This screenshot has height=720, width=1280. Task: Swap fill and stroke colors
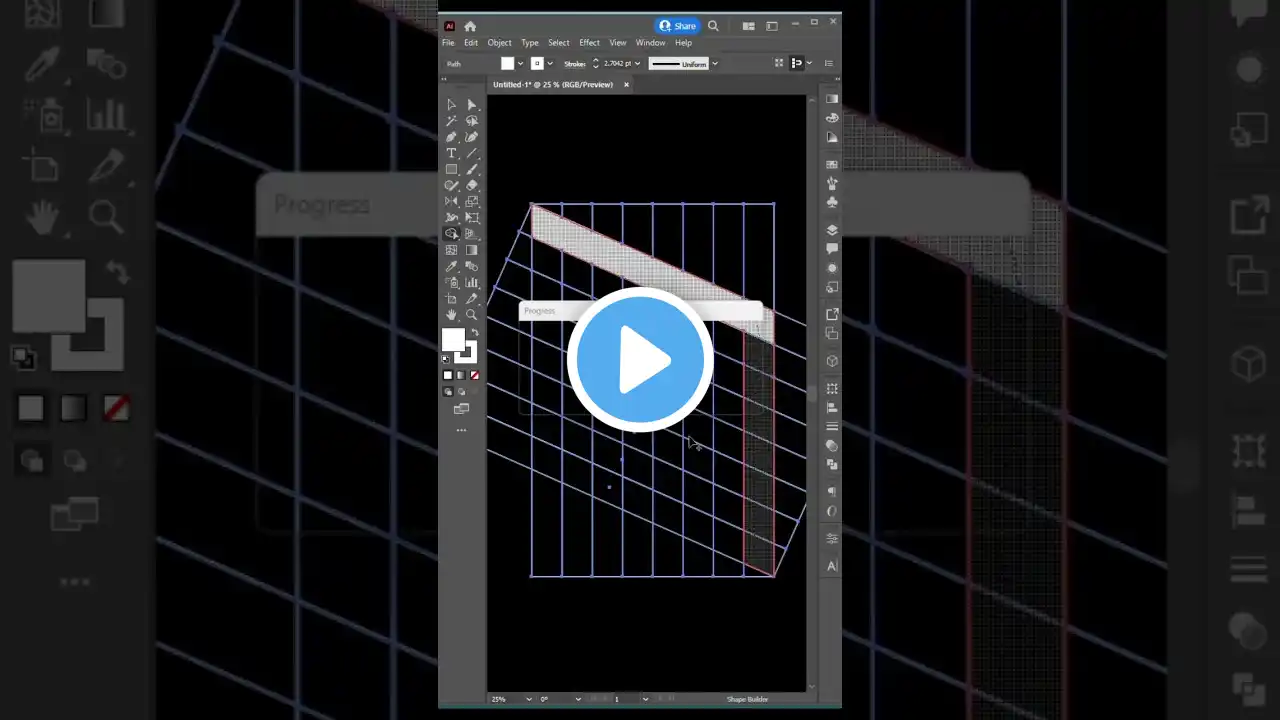pyautogui.click(x=475, y=332)
